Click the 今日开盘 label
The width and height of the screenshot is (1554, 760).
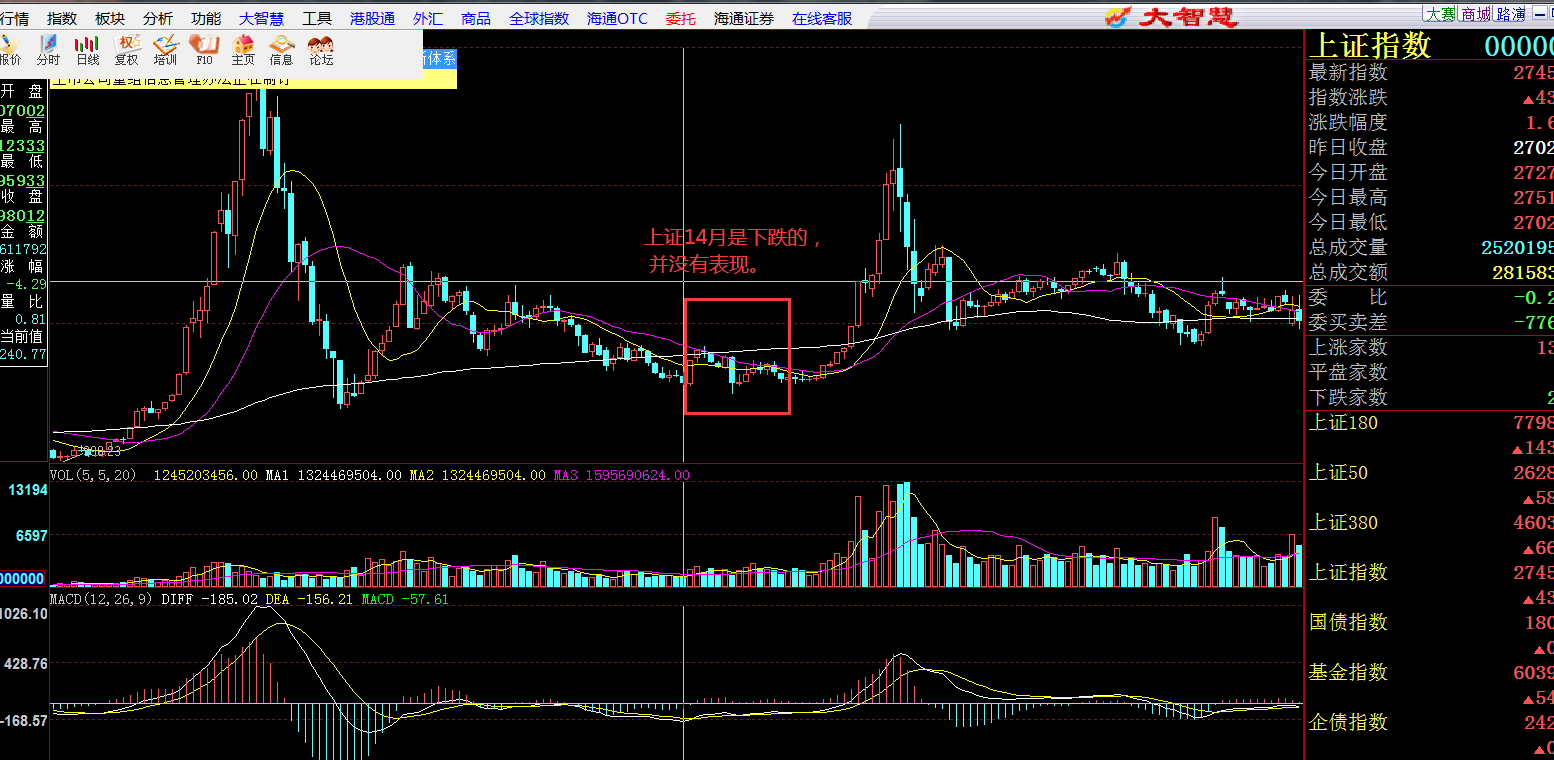(x=1348, y=172)
